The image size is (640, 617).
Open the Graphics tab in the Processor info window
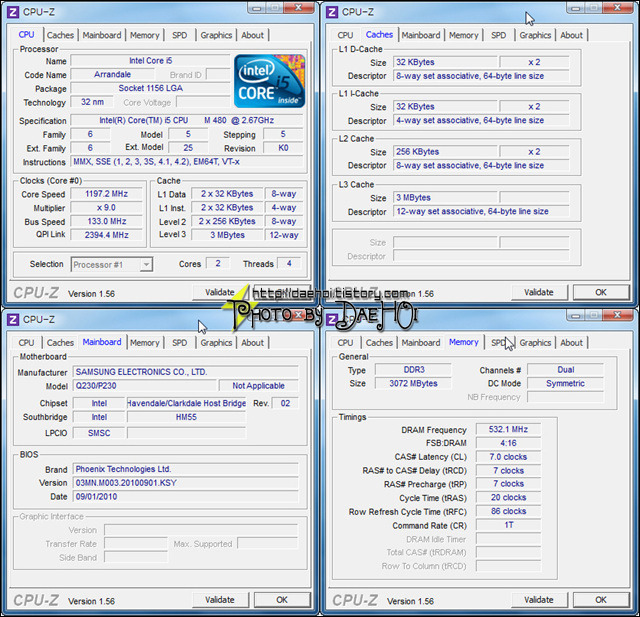(x=216, y=35)
